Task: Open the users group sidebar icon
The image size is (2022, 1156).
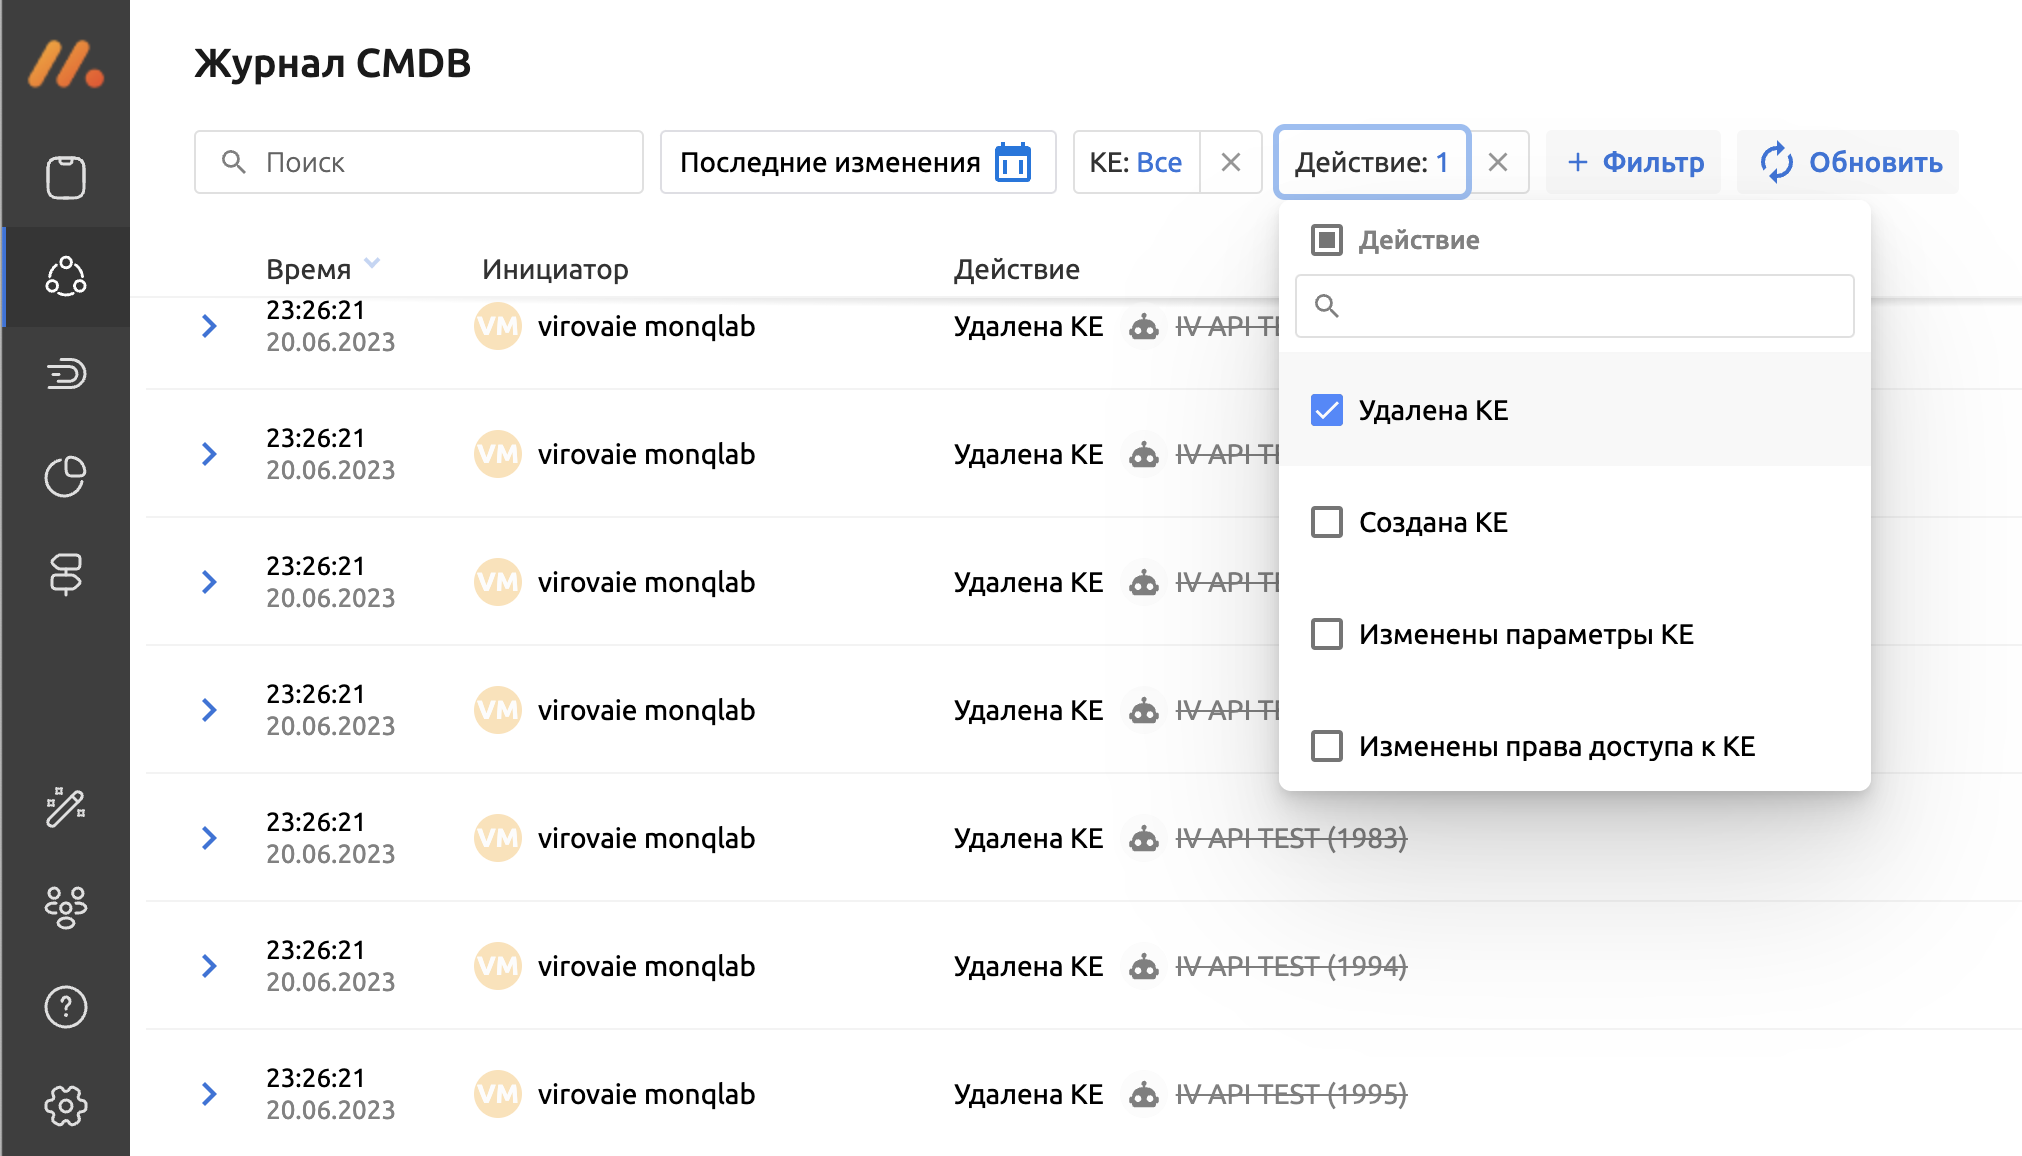Action: (66, 907)
